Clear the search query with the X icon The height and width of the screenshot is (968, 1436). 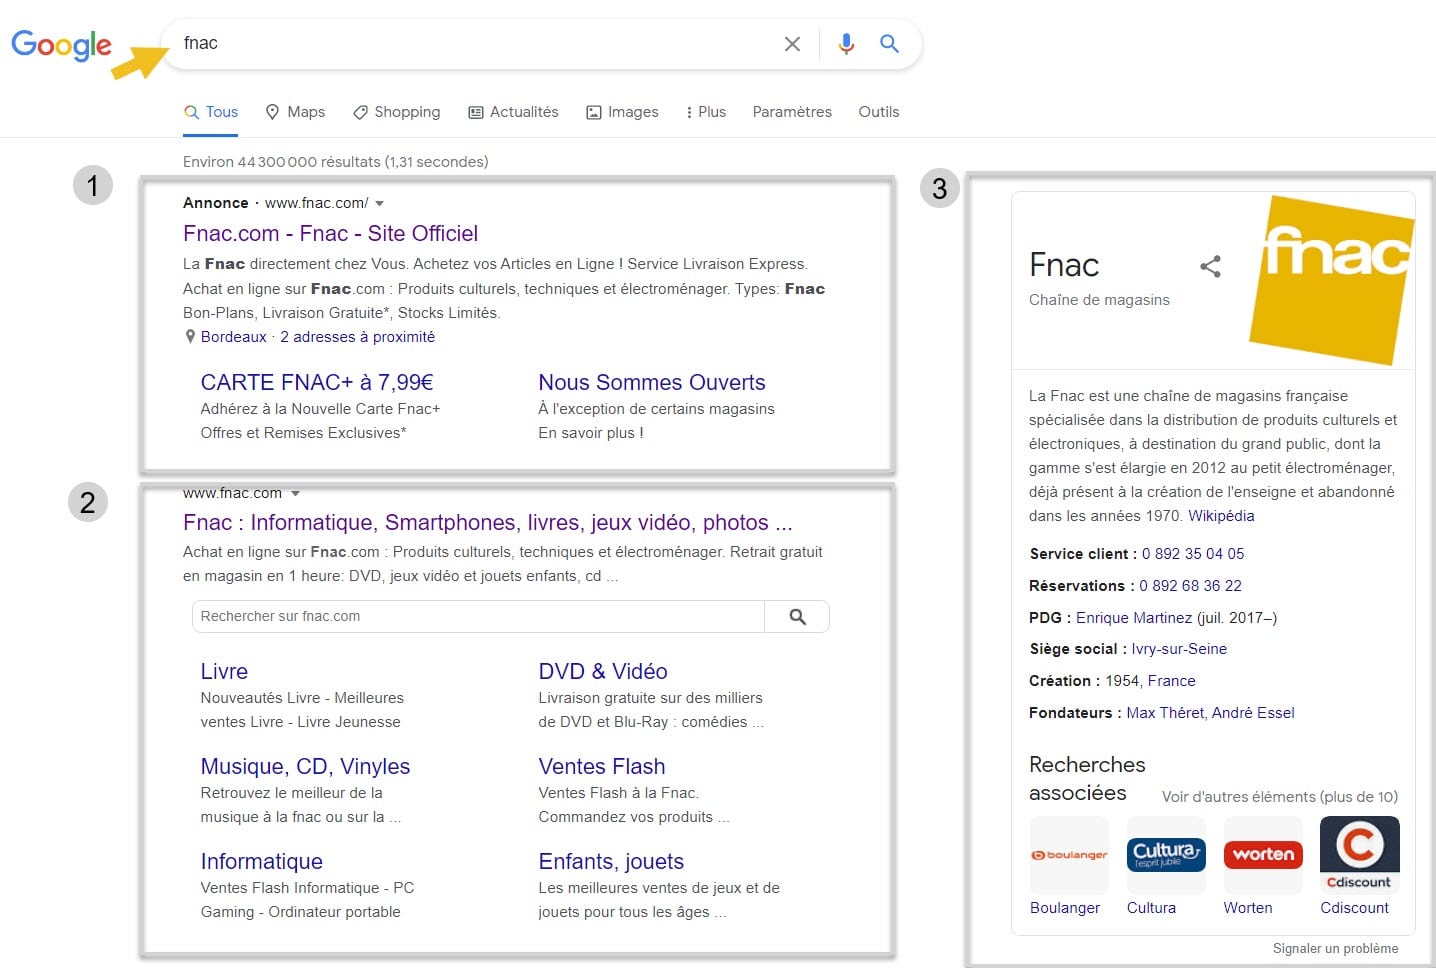(792, 44)
